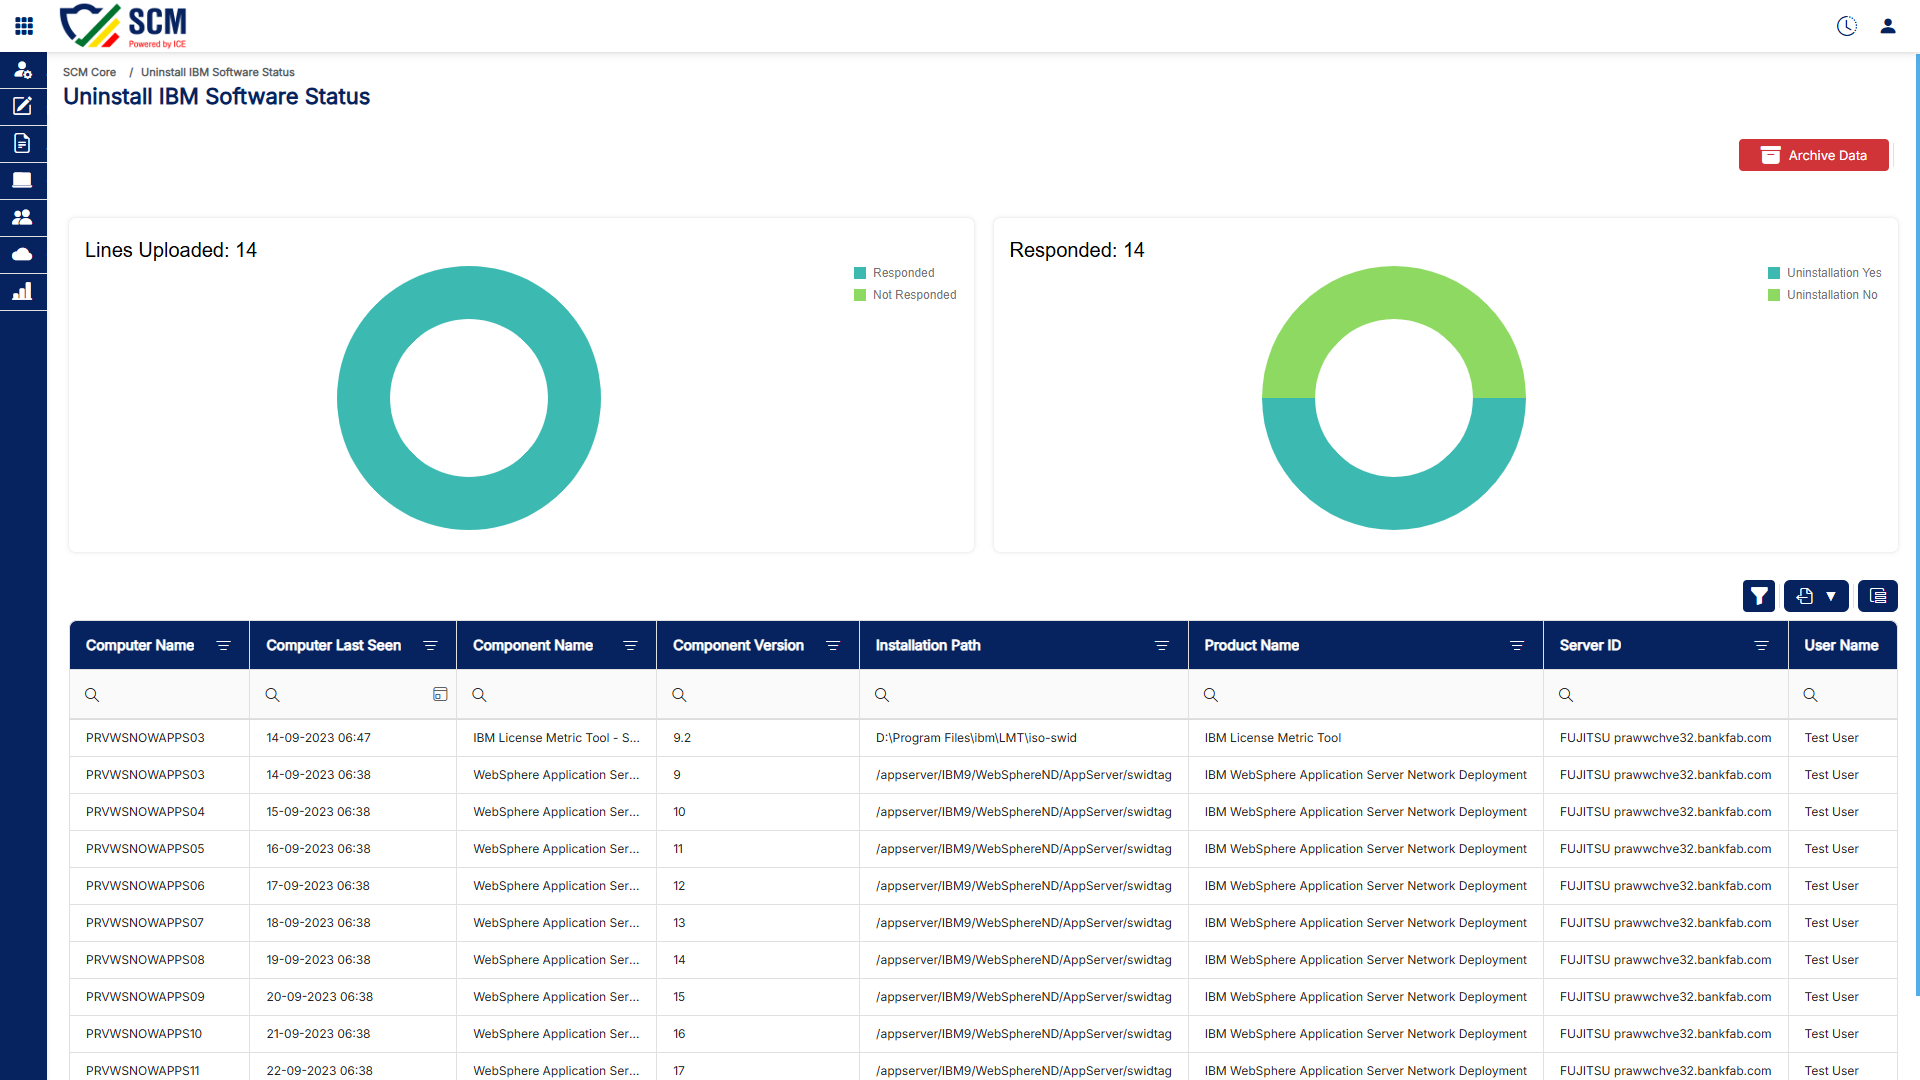This screenshot has width=1920, height=1080.
Task: Open the history clock icon
Action: pyautogui.click(x=1847, y=26)
